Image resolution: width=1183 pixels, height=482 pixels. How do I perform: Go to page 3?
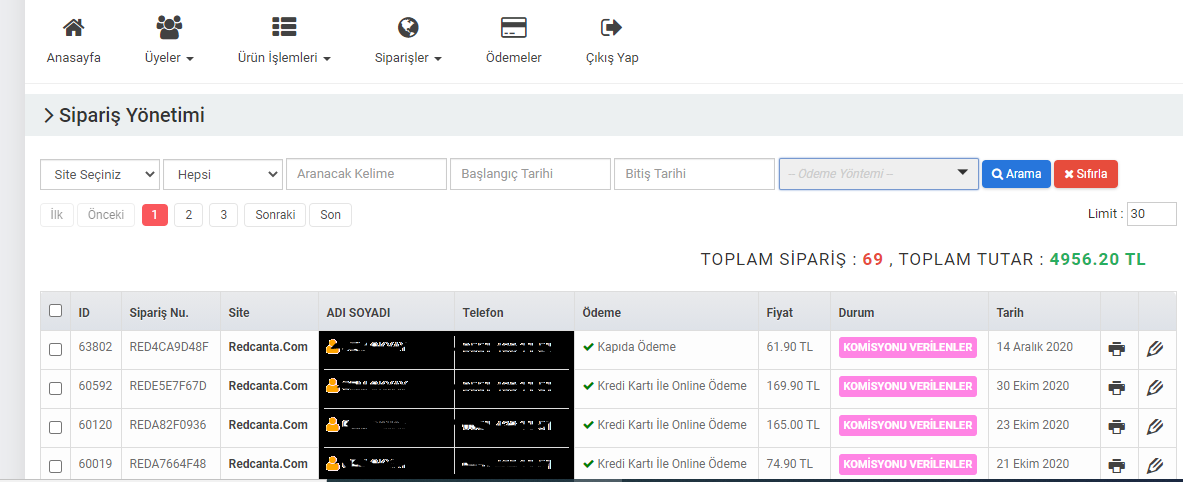[x=223, y=215]
